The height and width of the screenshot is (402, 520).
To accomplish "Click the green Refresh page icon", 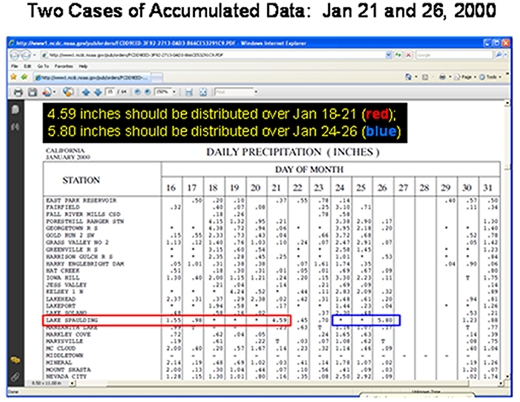I will tap(398, 55).
